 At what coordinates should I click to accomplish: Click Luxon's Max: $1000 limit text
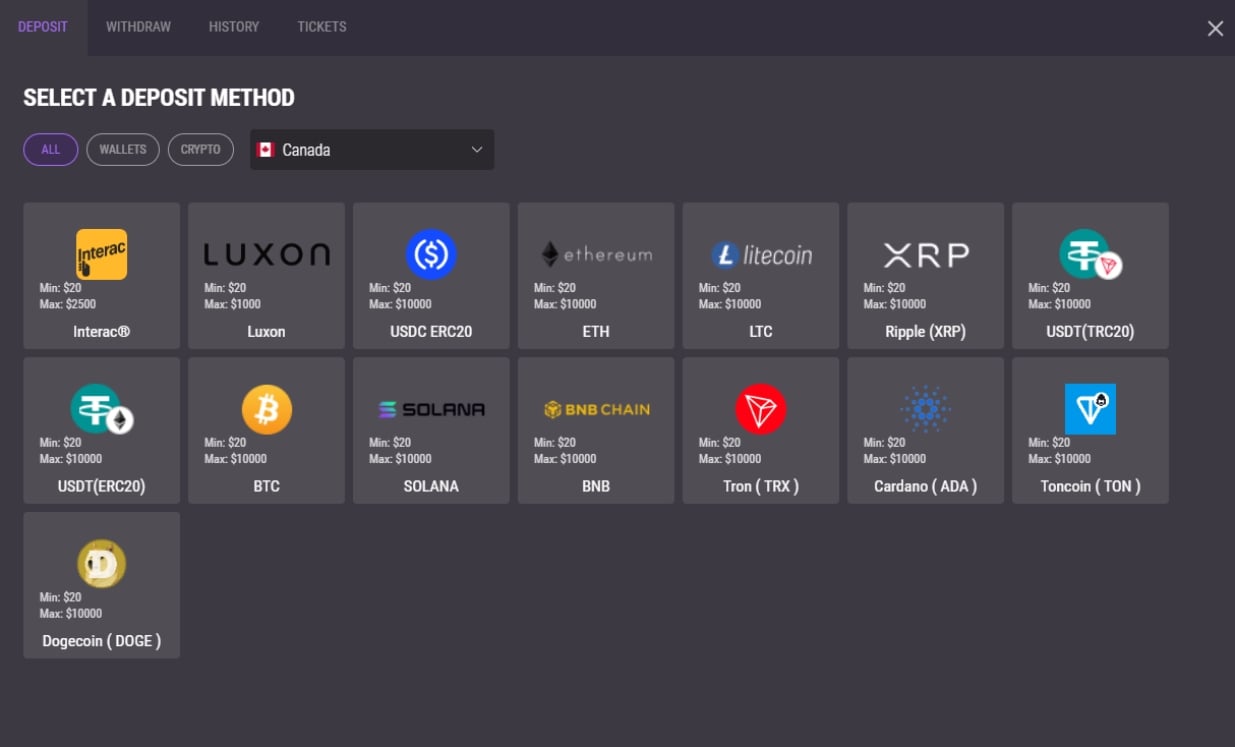[x=233, y=304]
